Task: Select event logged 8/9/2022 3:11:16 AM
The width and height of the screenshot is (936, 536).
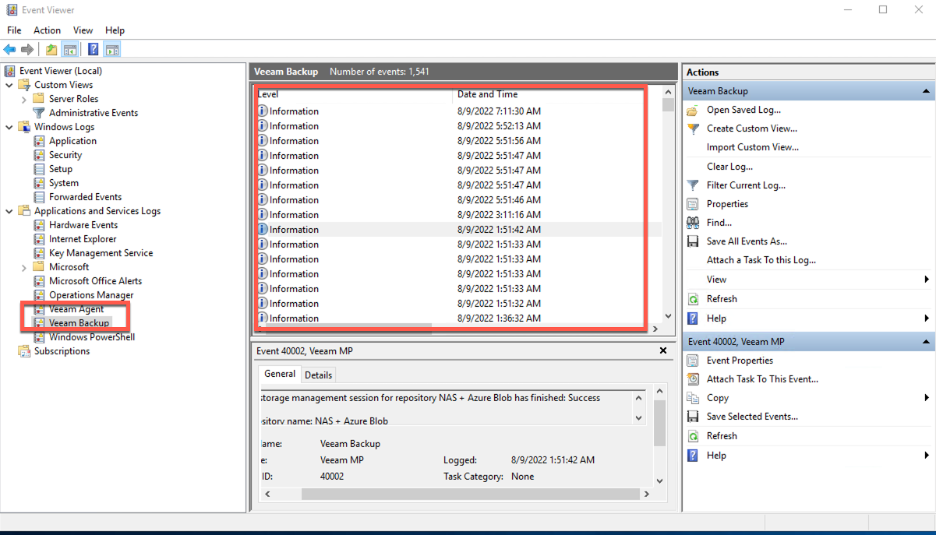Action: (458, 215)
